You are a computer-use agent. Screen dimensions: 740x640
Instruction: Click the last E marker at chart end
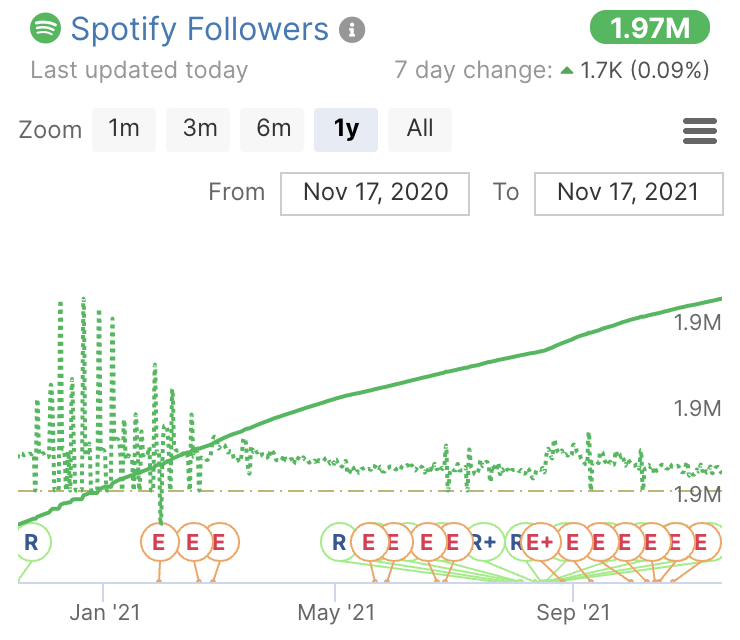[703, 543]
